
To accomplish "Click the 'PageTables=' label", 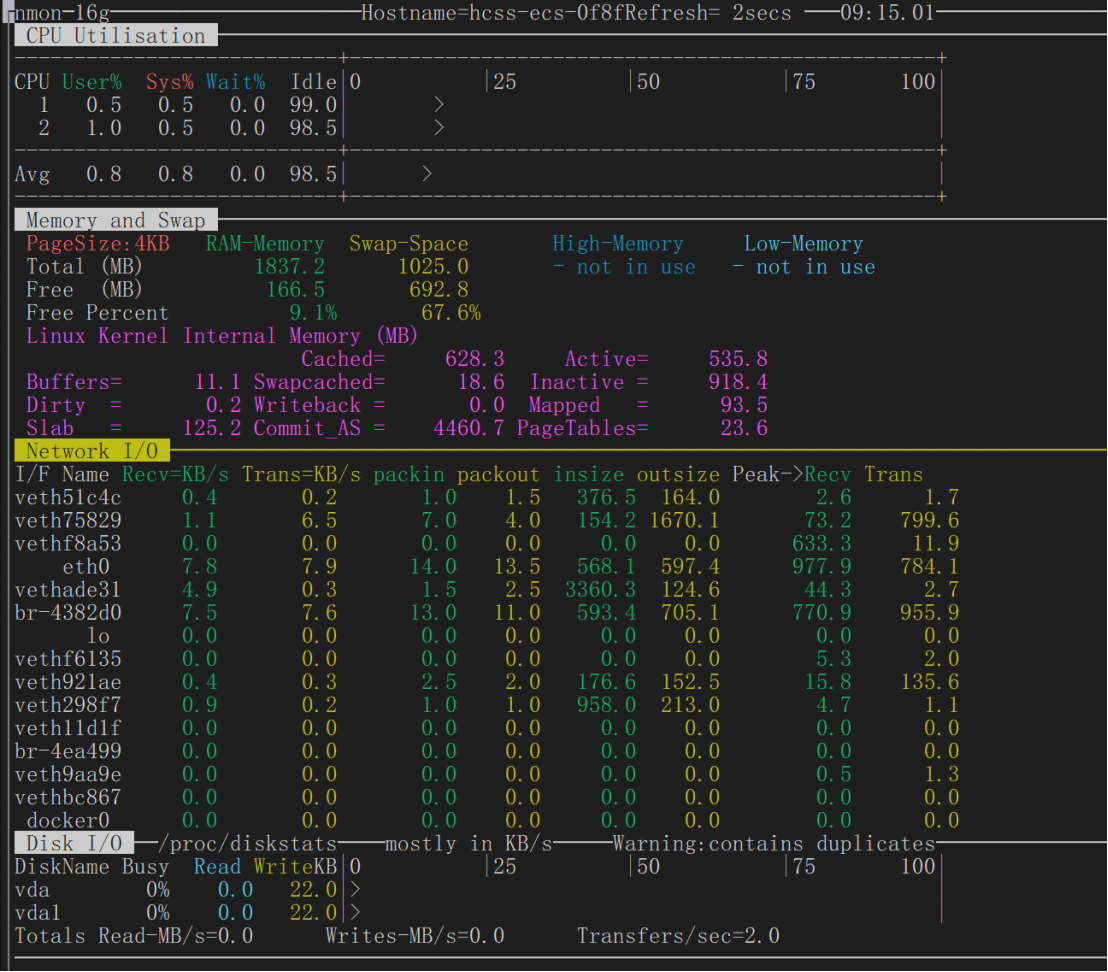I will click(582, 428).
